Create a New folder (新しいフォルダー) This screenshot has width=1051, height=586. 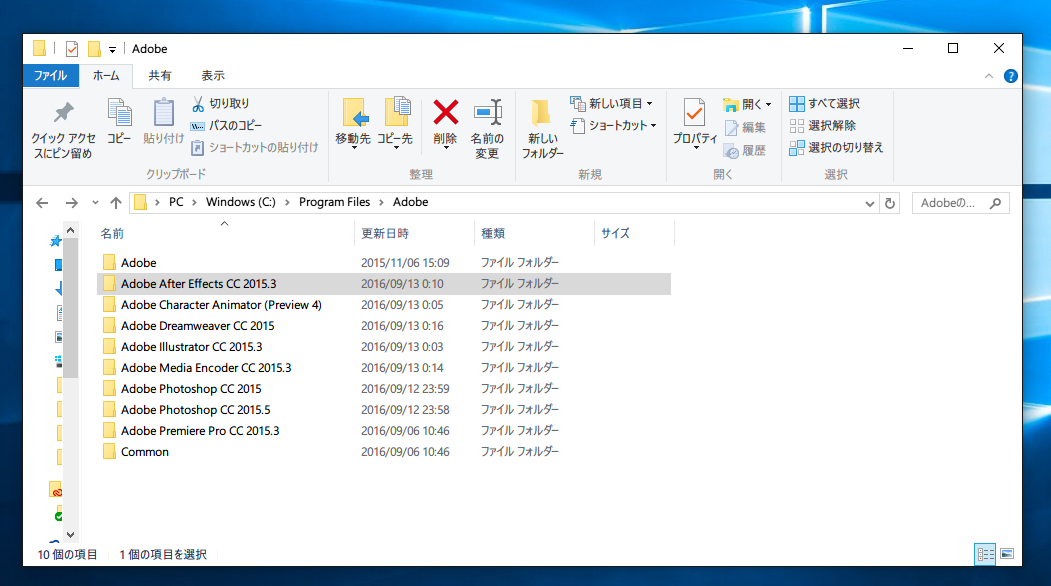pos(542,129)
